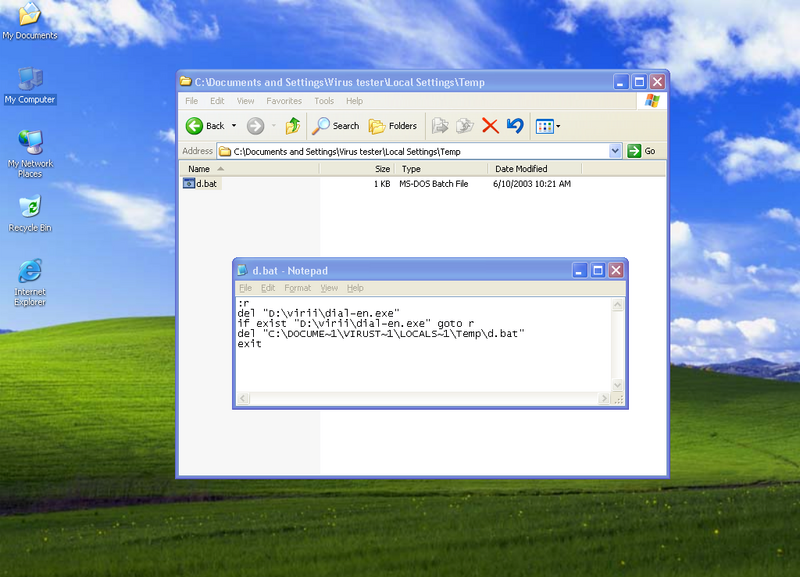Click the red Delete icon

[490, 126]
